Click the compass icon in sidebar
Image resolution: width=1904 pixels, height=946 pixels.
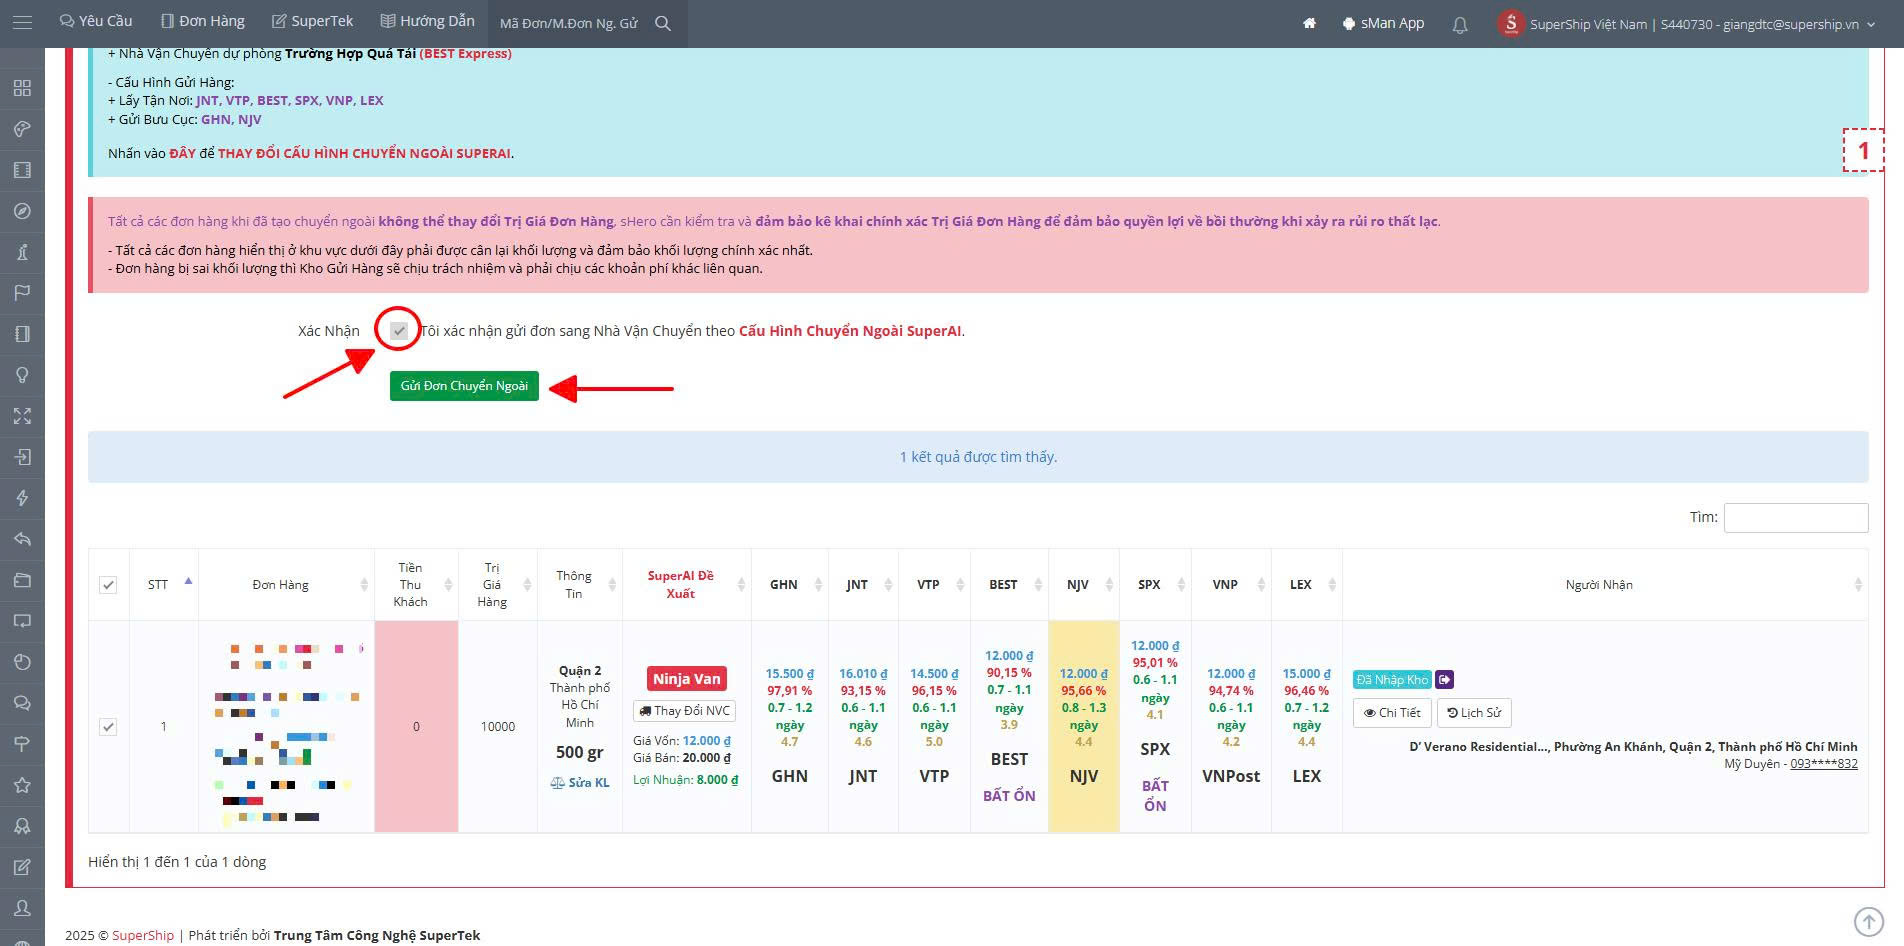pos(22,211)
